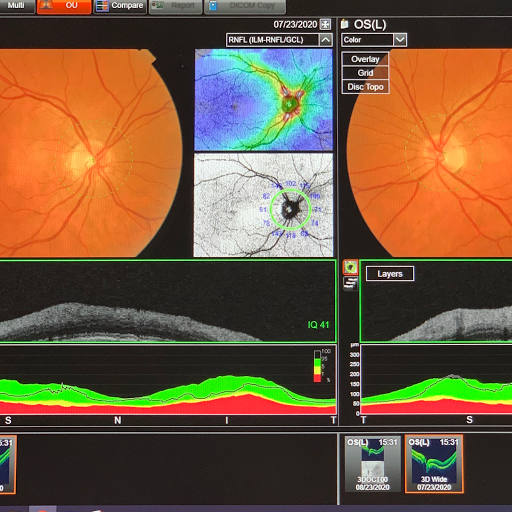The height and width of the screenshot is (512, 512).
Task: Open the 3DOCT00 08/23/2020 scan thumbnail
Action: [372, 464]
